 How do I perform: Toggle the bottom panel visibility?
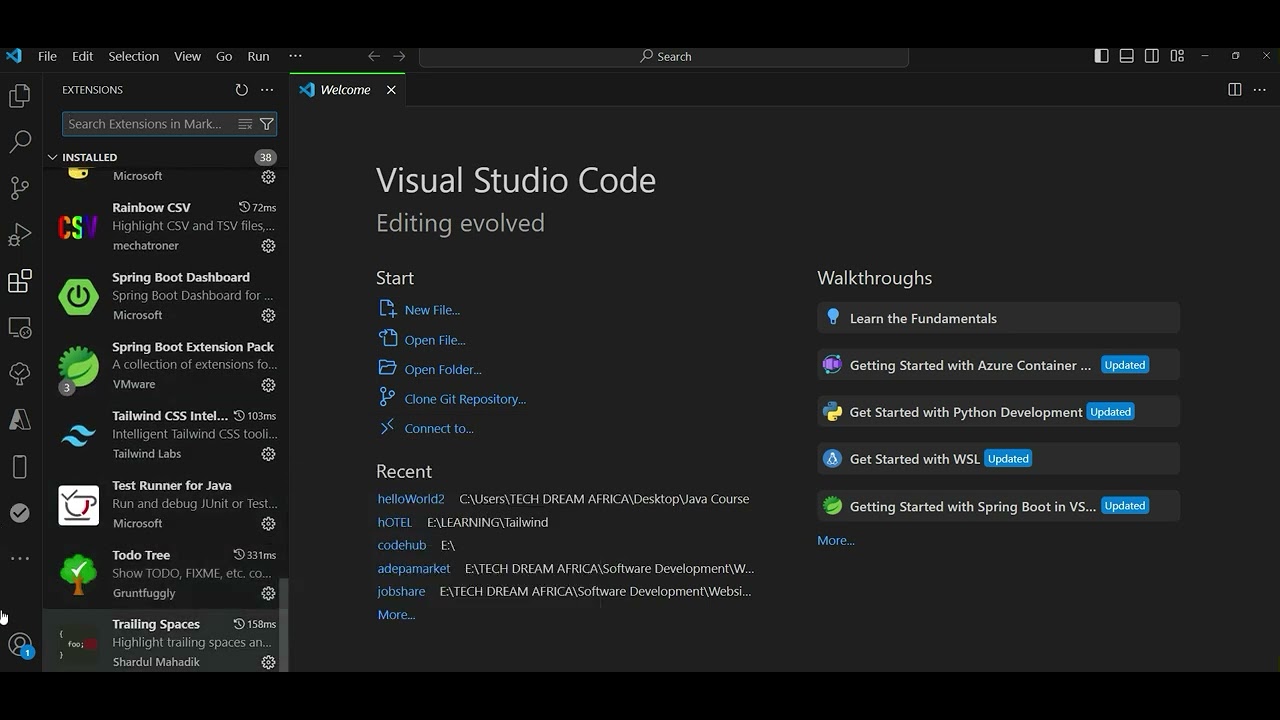(1126, 57)
